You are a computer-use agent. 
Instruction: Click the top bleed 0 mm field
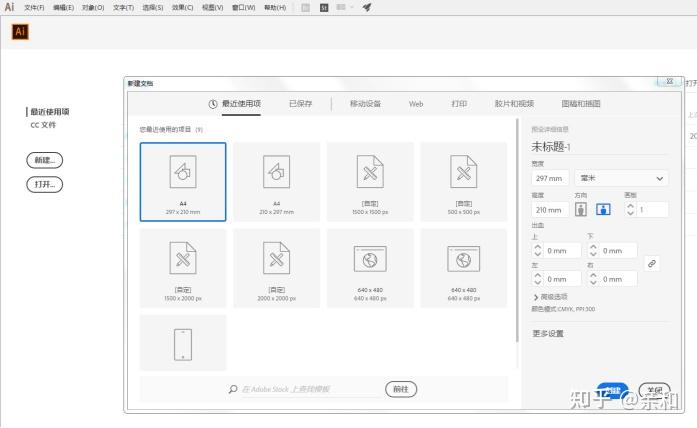coord(562,251)
